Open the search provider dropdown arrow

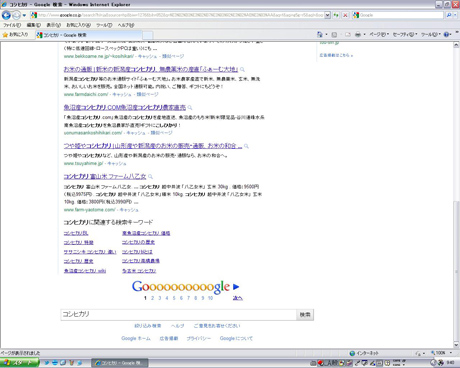455,15
